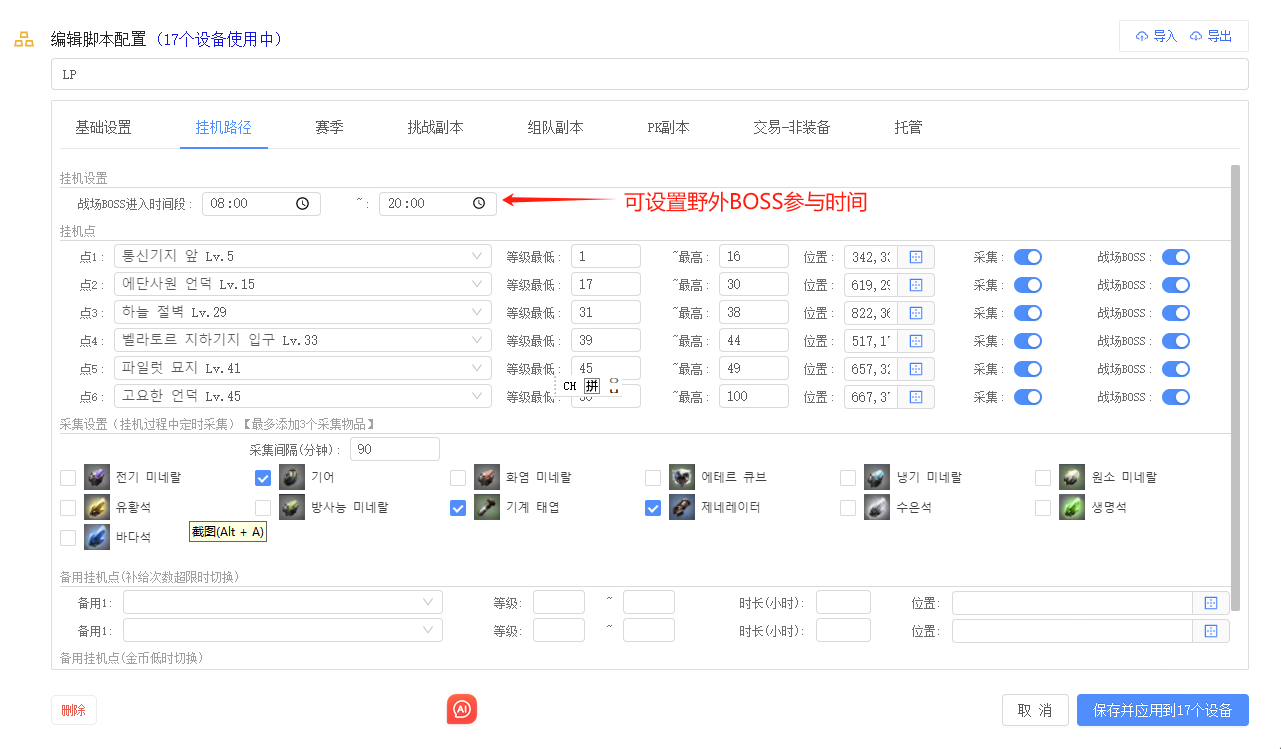Open the 挑战副本 tab

tap(435, 128)
